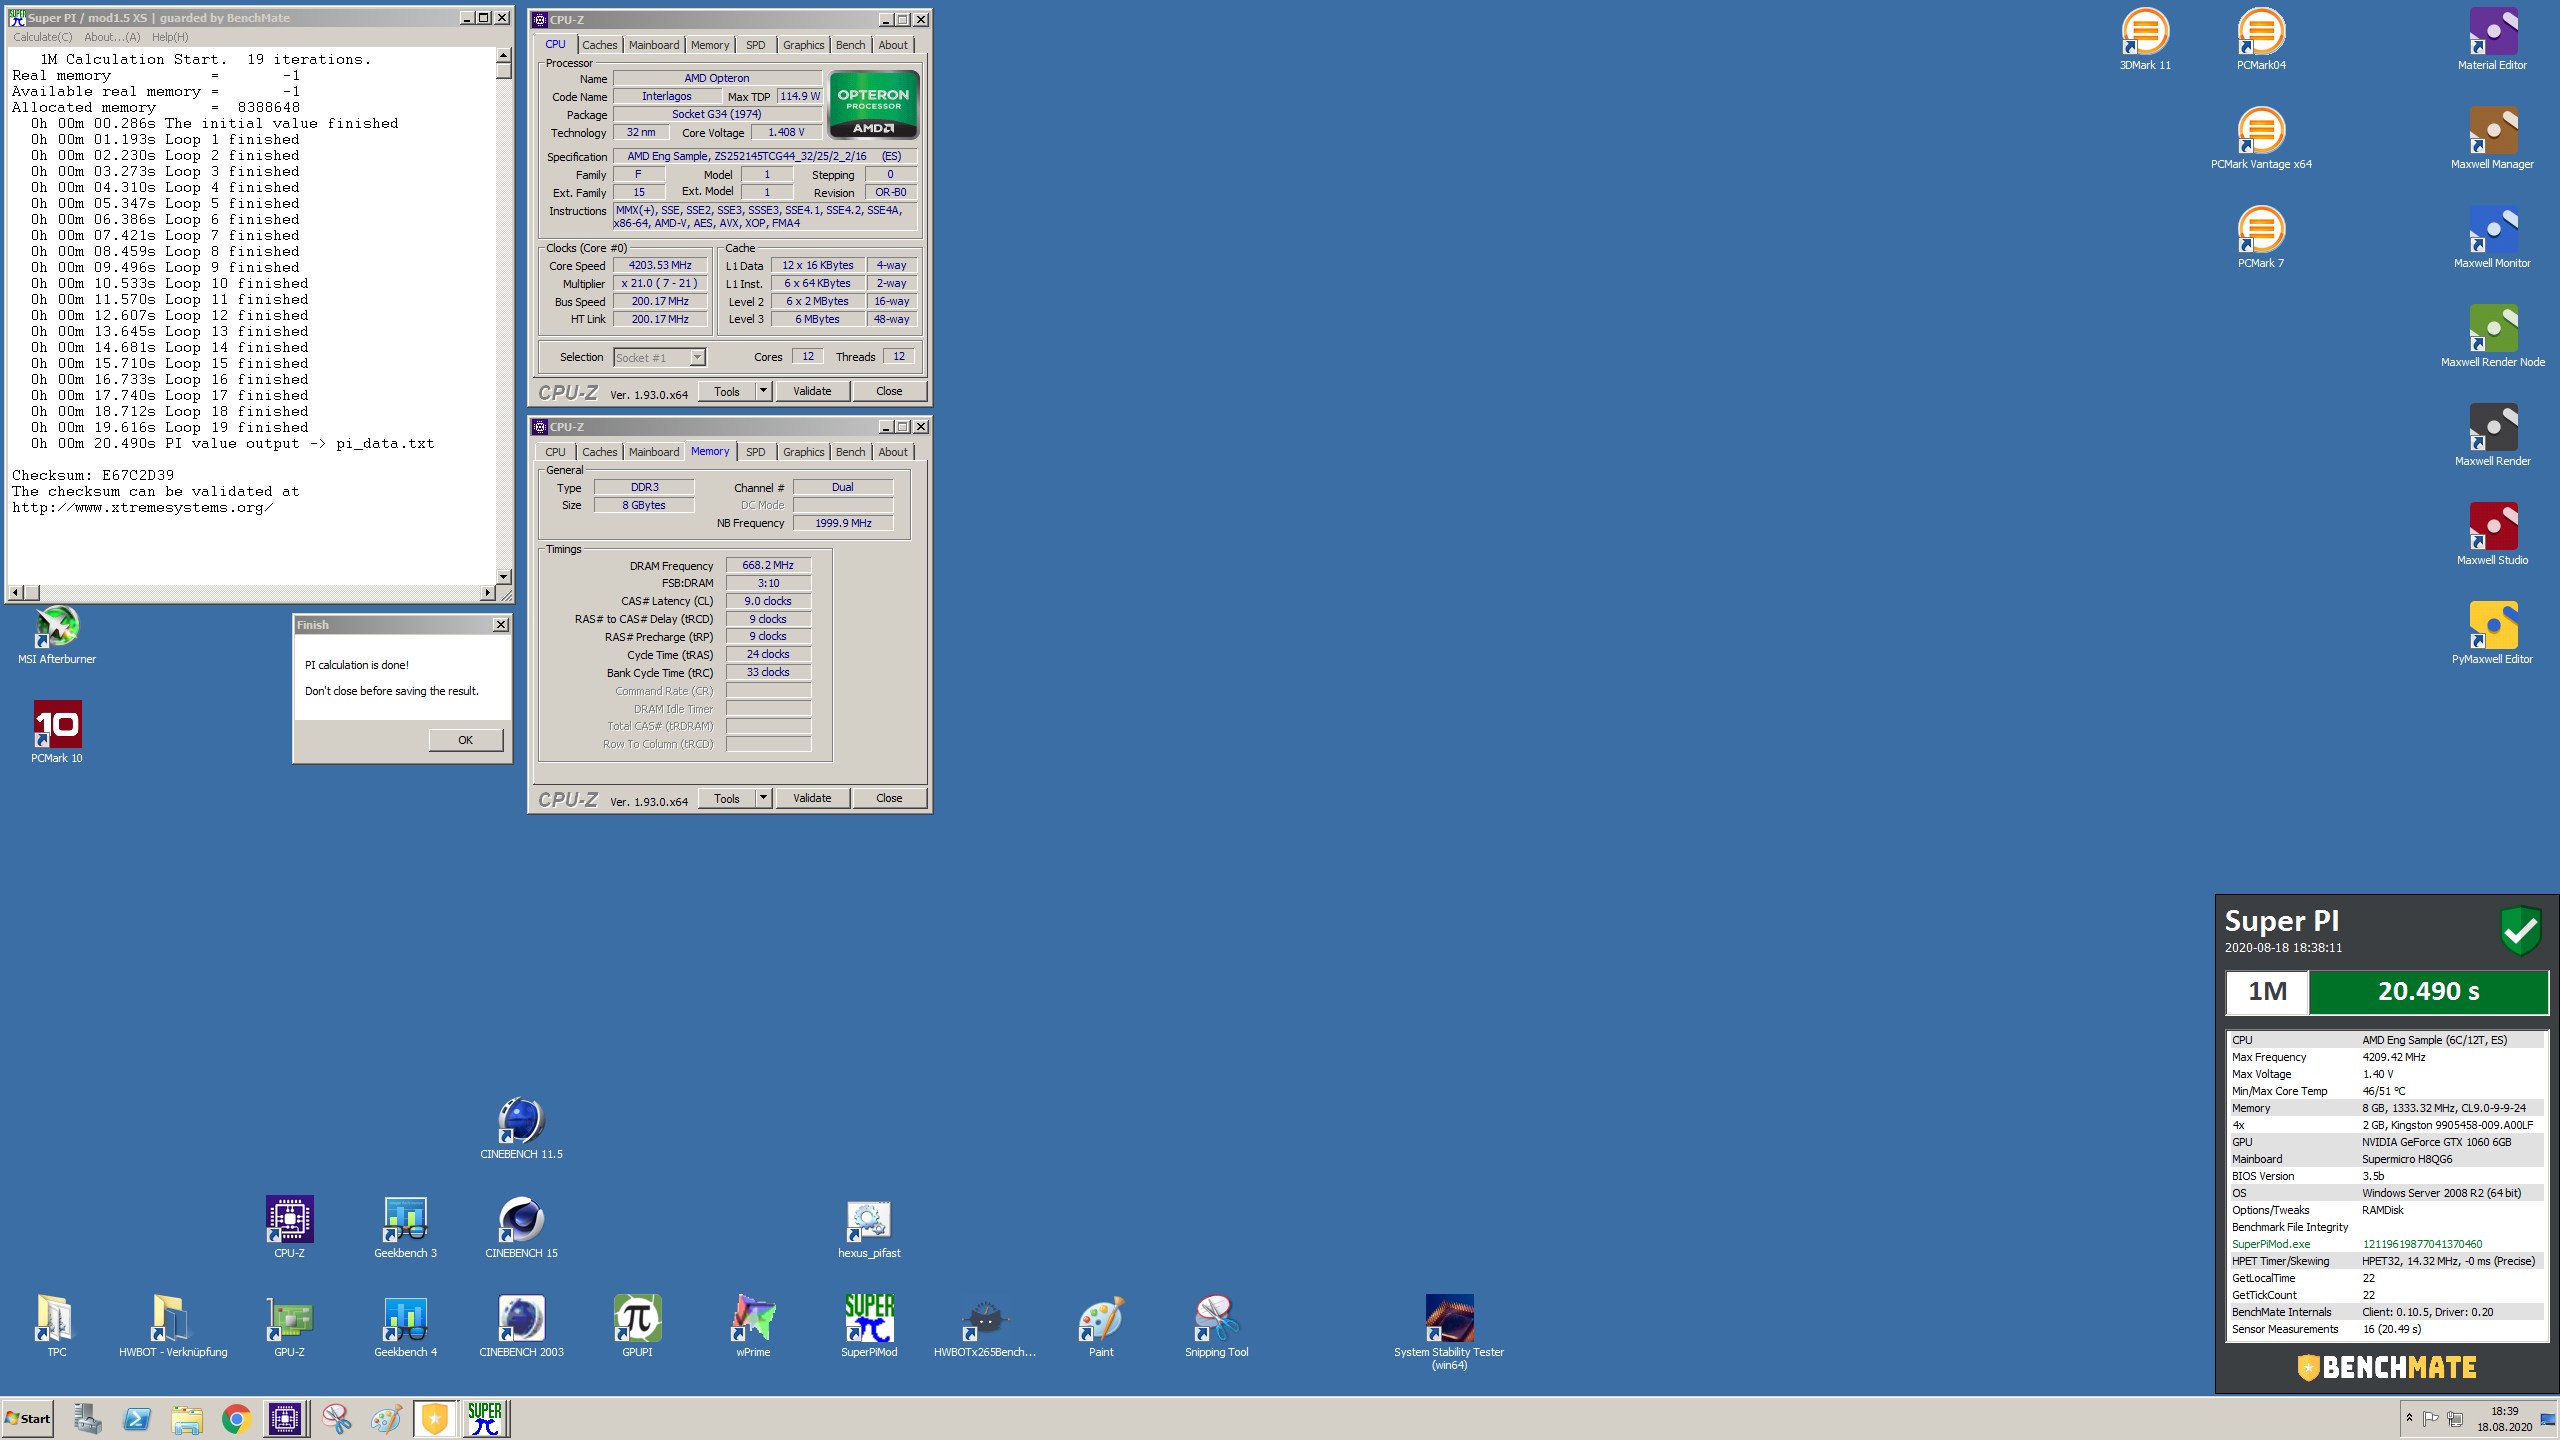
Task: Open MSI Afterburner desktop icon
Action: tap(57, 634)
